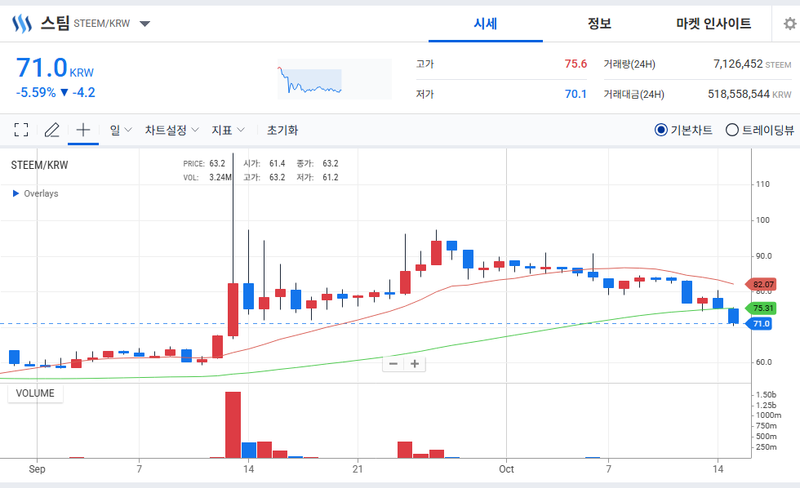Image resolution: width=800 pixels, height=488 pixels.
Task: Zoom in chart with plus button
Action: 415,364
